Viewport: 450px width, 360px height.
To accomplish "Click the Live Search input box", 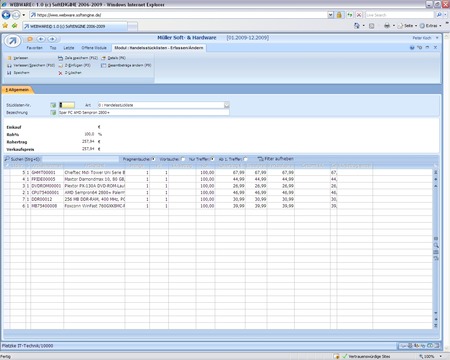I will [400, 15].
